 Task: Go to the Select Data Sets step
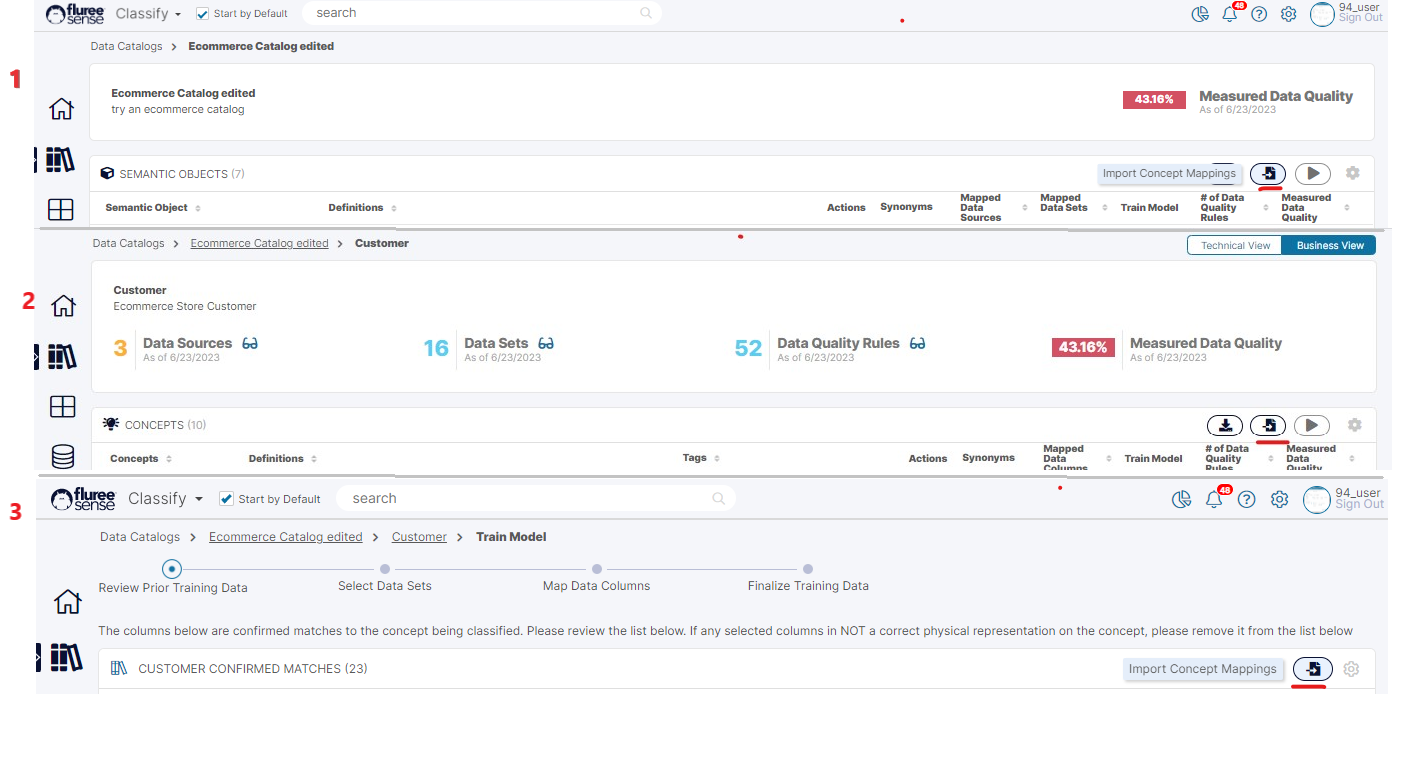tap(385, 570)
